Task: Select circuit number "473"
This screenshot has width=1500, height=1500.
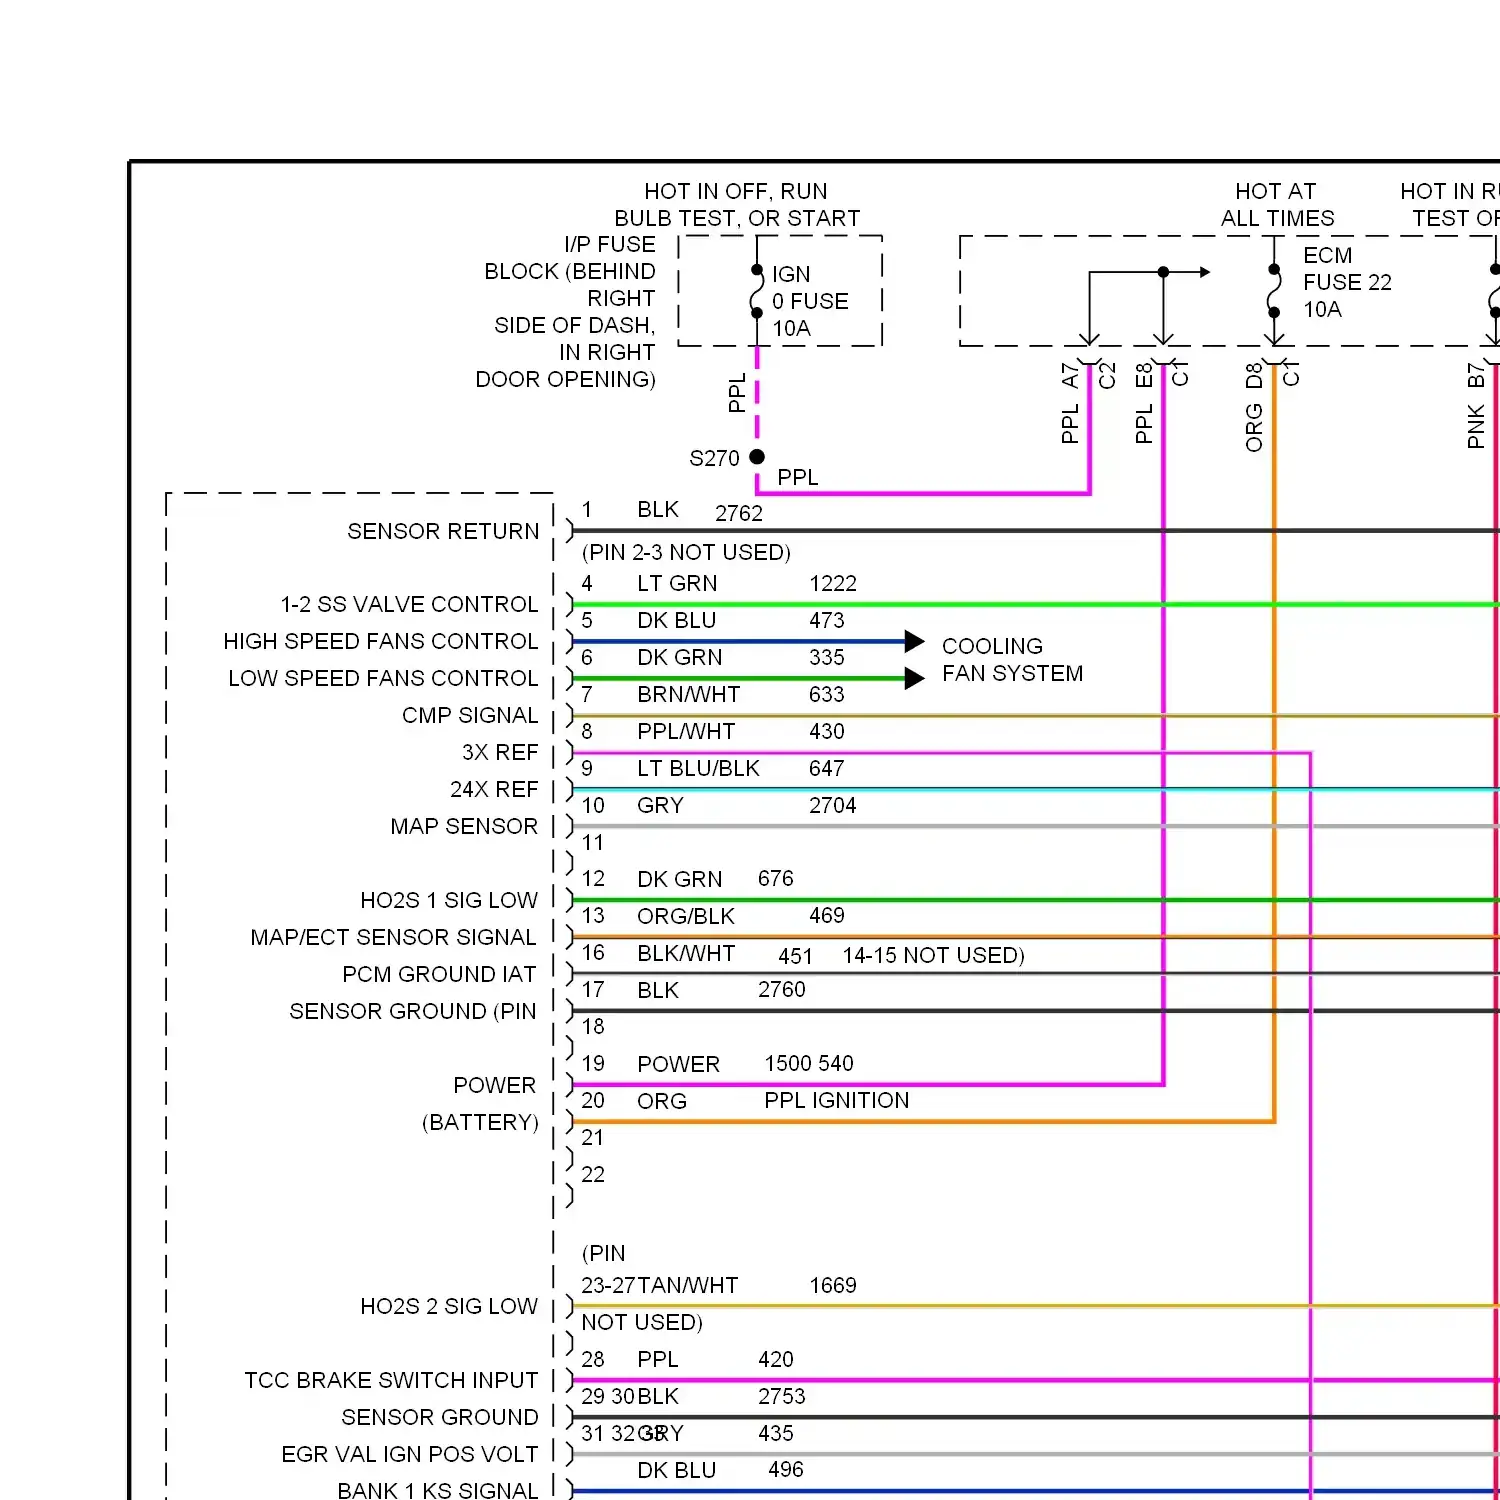Action: click(827, 620)
